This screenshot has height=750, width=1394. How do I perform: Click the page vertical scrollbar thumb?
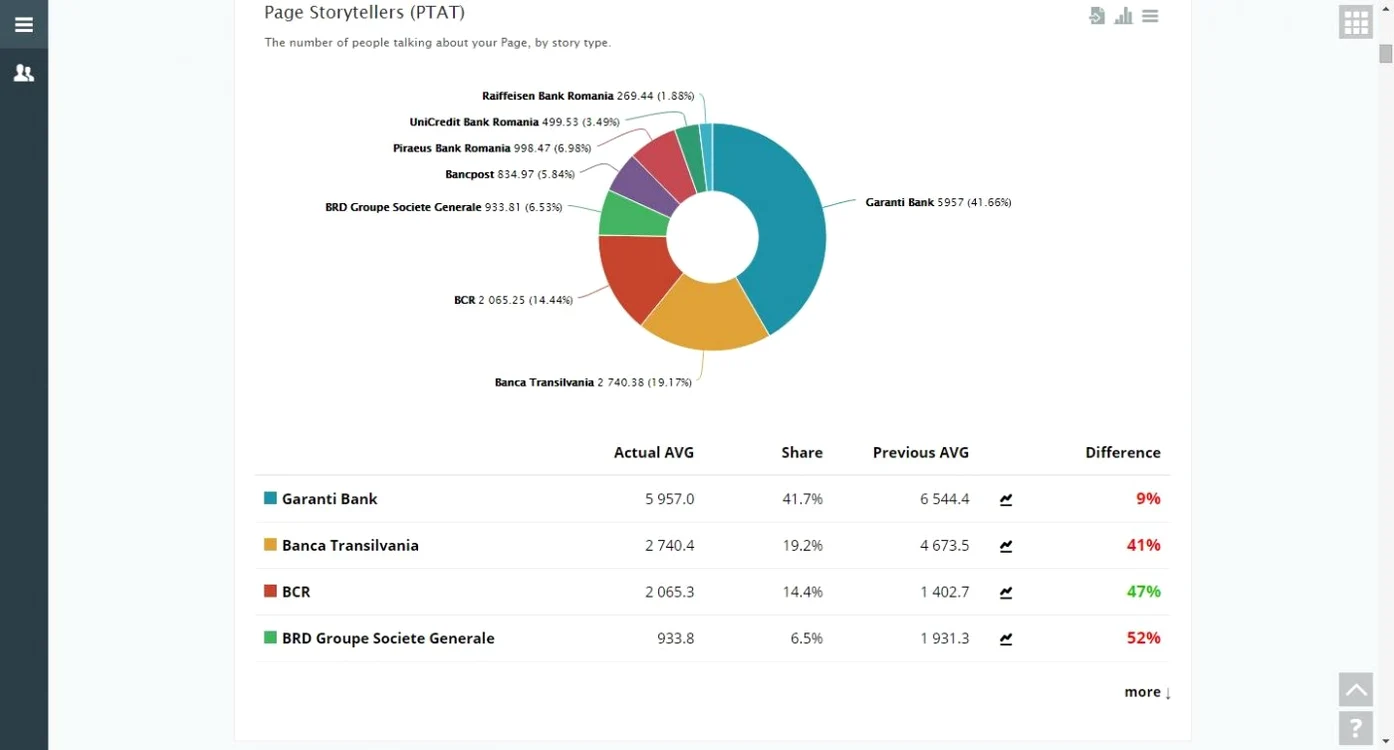tap(1386, 54)
